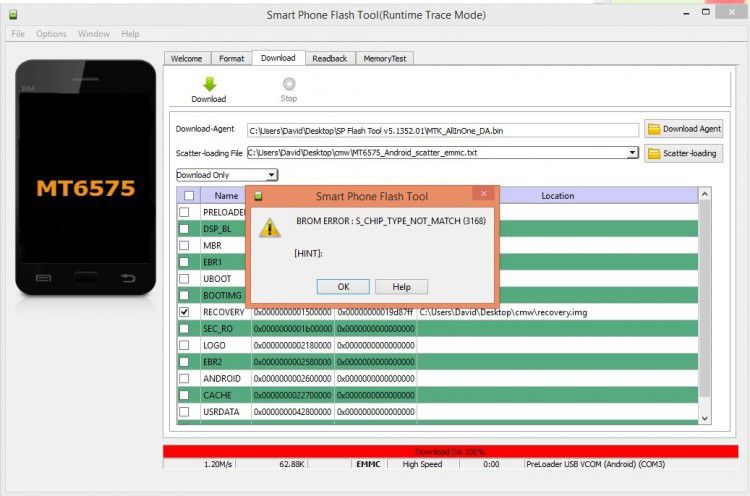This screenshot has width=750, height=496.
Task: Click OK in the error dialog
Action: (x=343, y=287)
